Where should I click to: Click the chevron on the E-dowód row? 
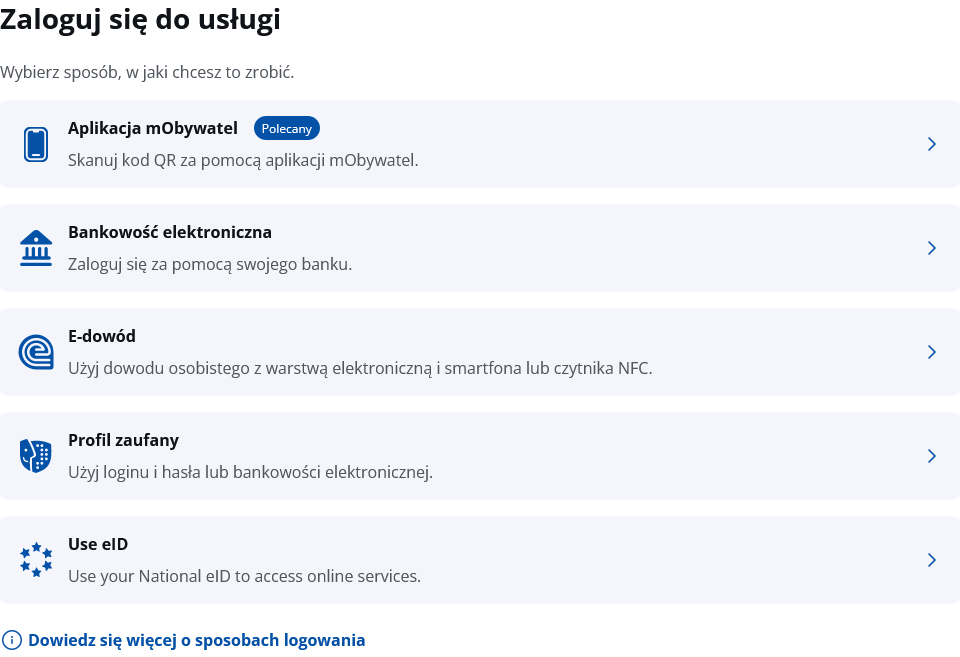[x=931, y=352]
